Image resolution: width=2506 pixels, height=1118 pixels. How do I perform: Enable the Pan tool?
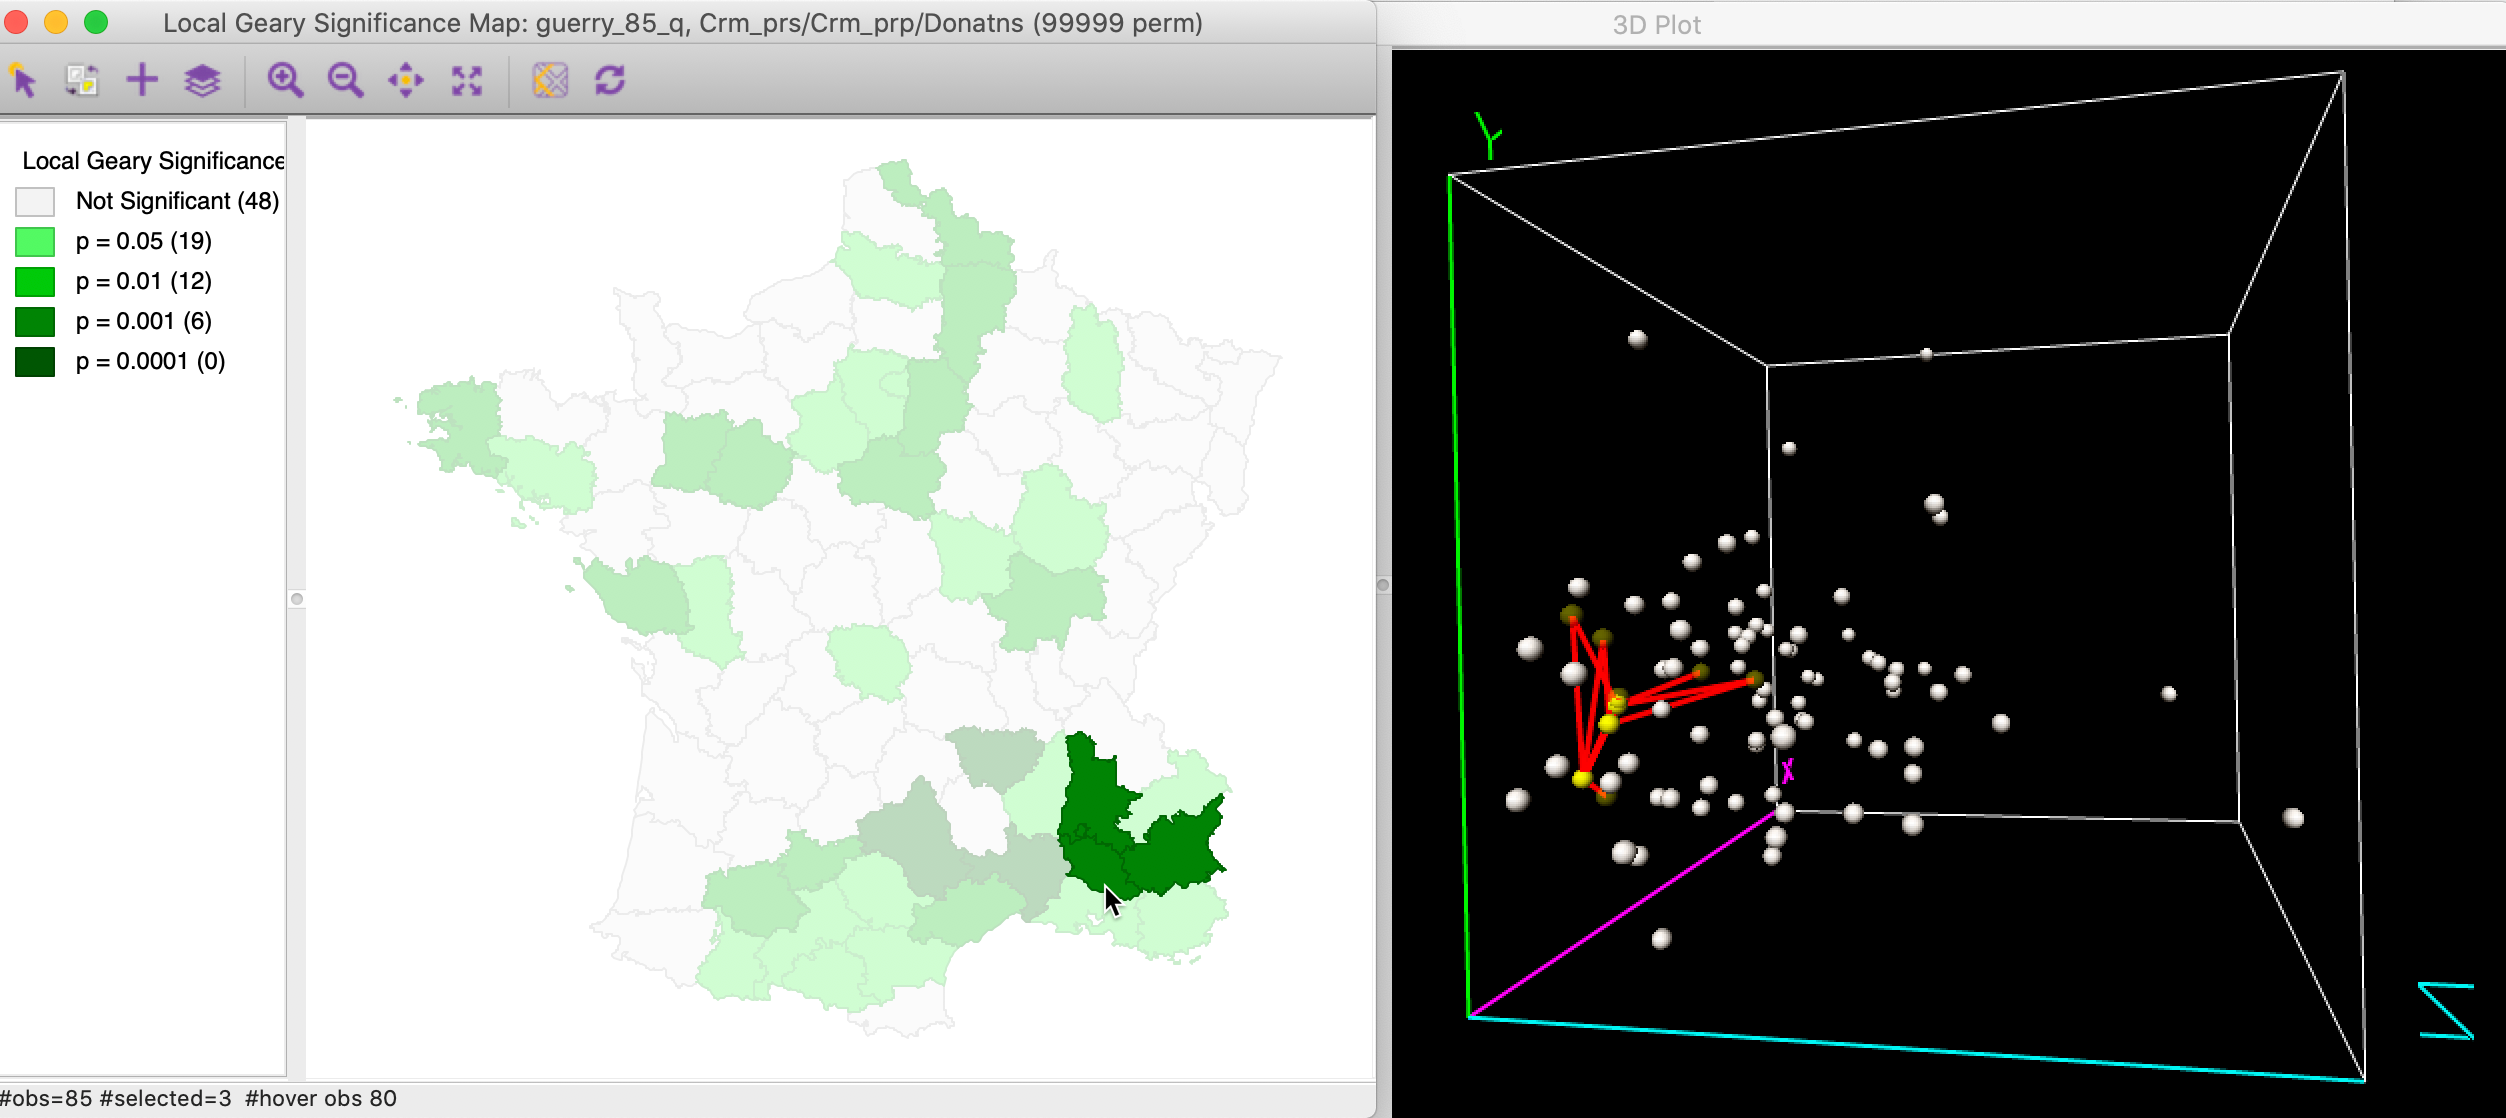tap(406, 80)
